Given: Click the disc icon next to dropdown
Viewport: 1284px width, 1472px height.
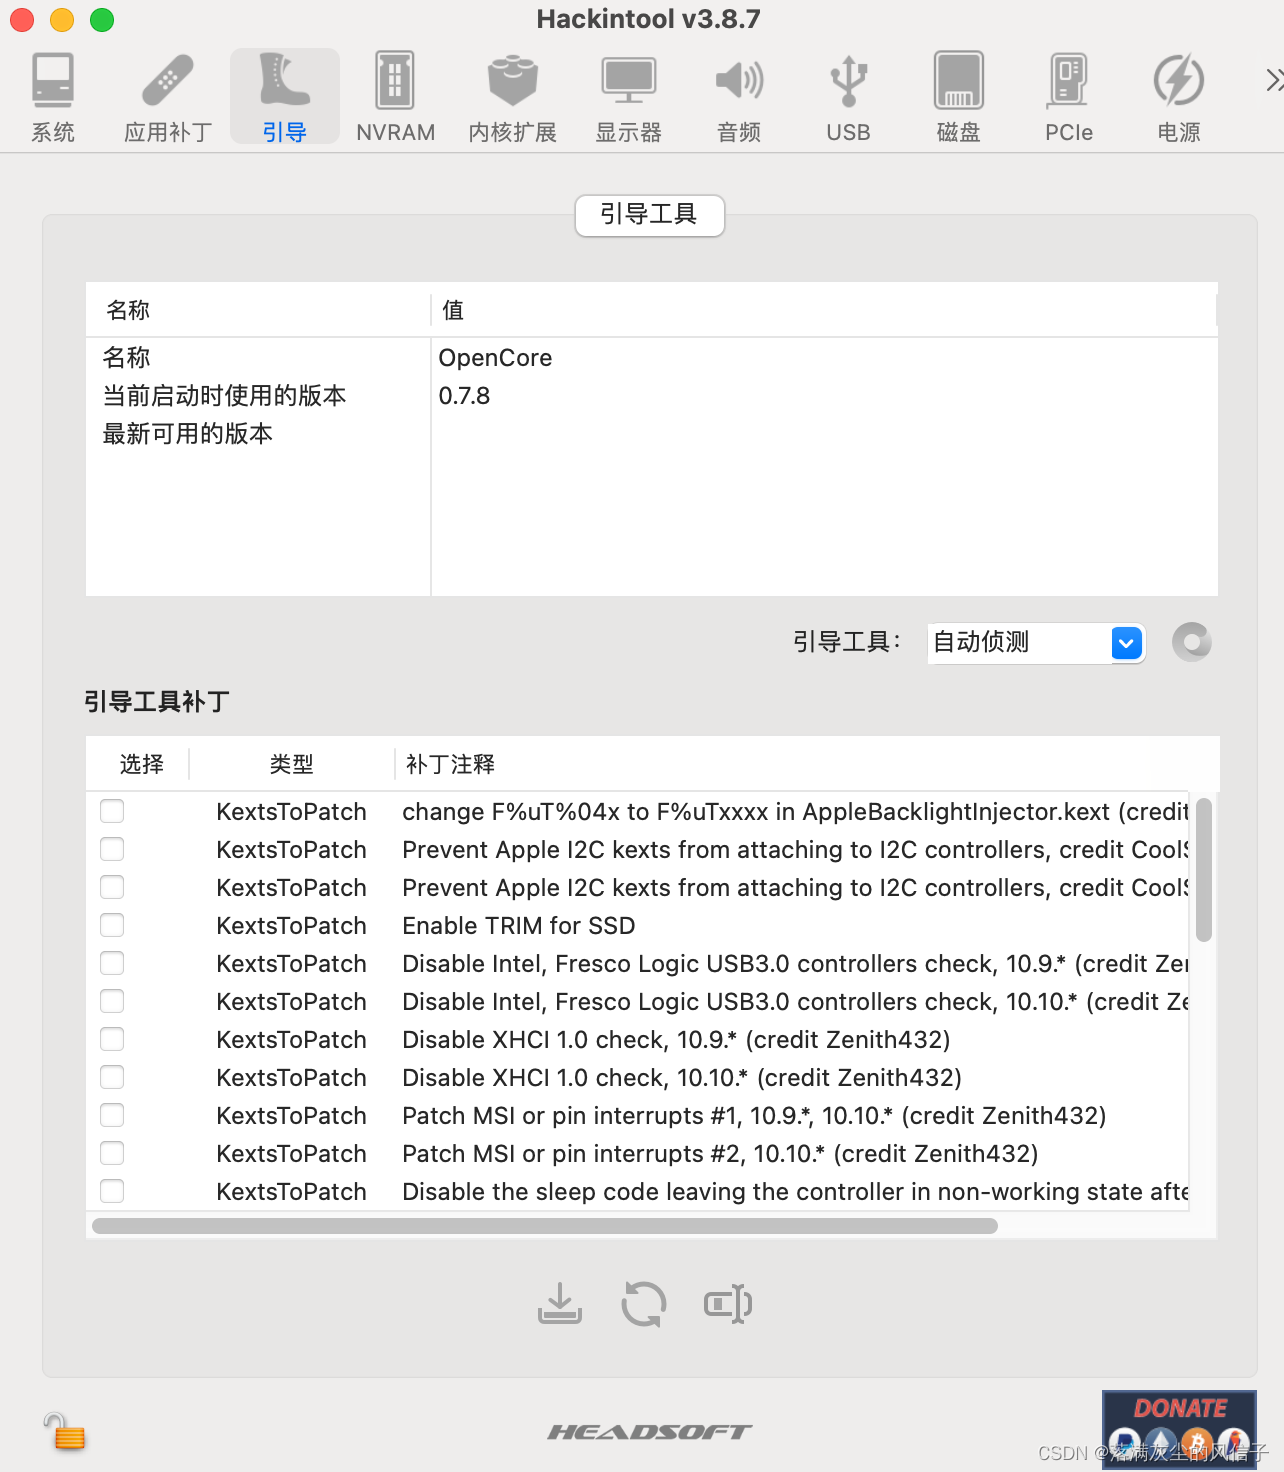Looking at the screenshot, I should point(1191,642).
